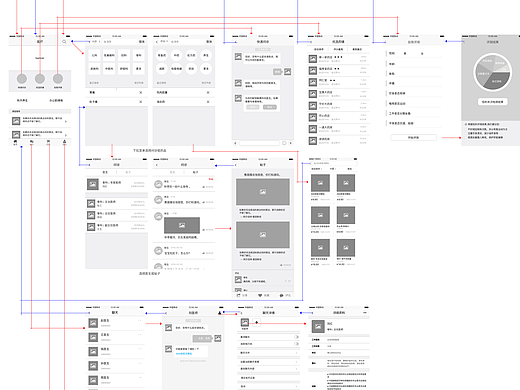
Task: Open the dash menu icon in profile detail header
Action: coord(365,313)
